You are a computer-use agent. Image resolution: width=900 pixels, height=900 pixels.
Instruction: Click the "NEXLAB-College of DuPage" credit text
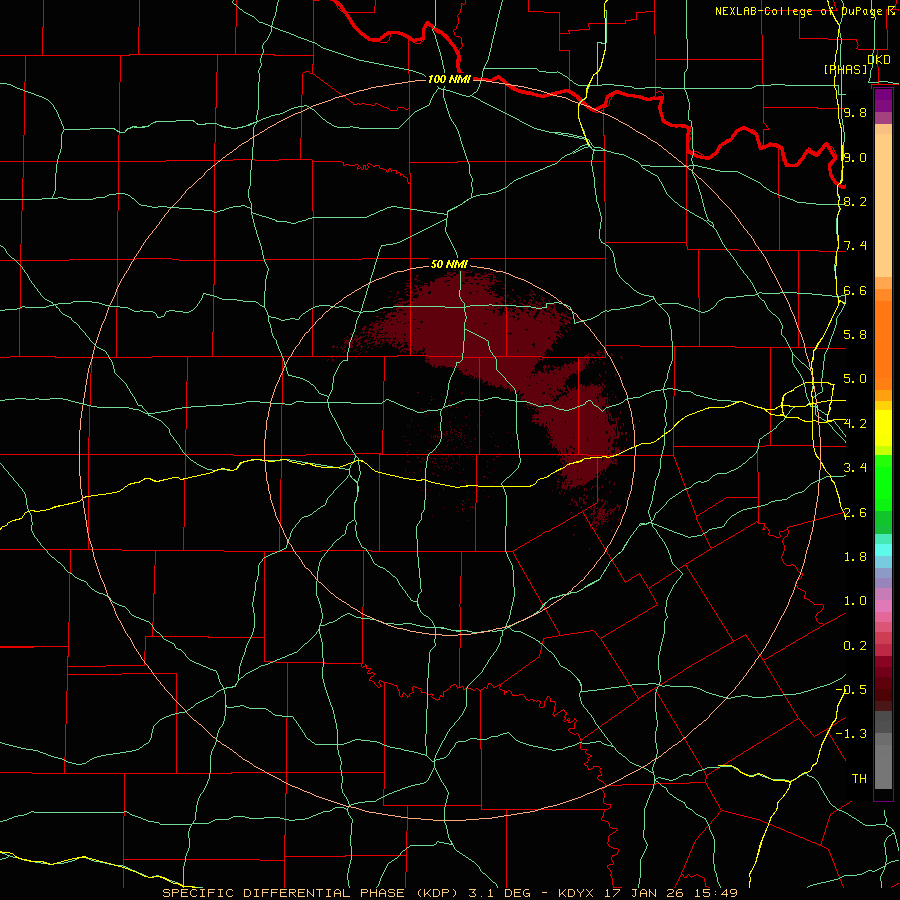tap(800, 11)
